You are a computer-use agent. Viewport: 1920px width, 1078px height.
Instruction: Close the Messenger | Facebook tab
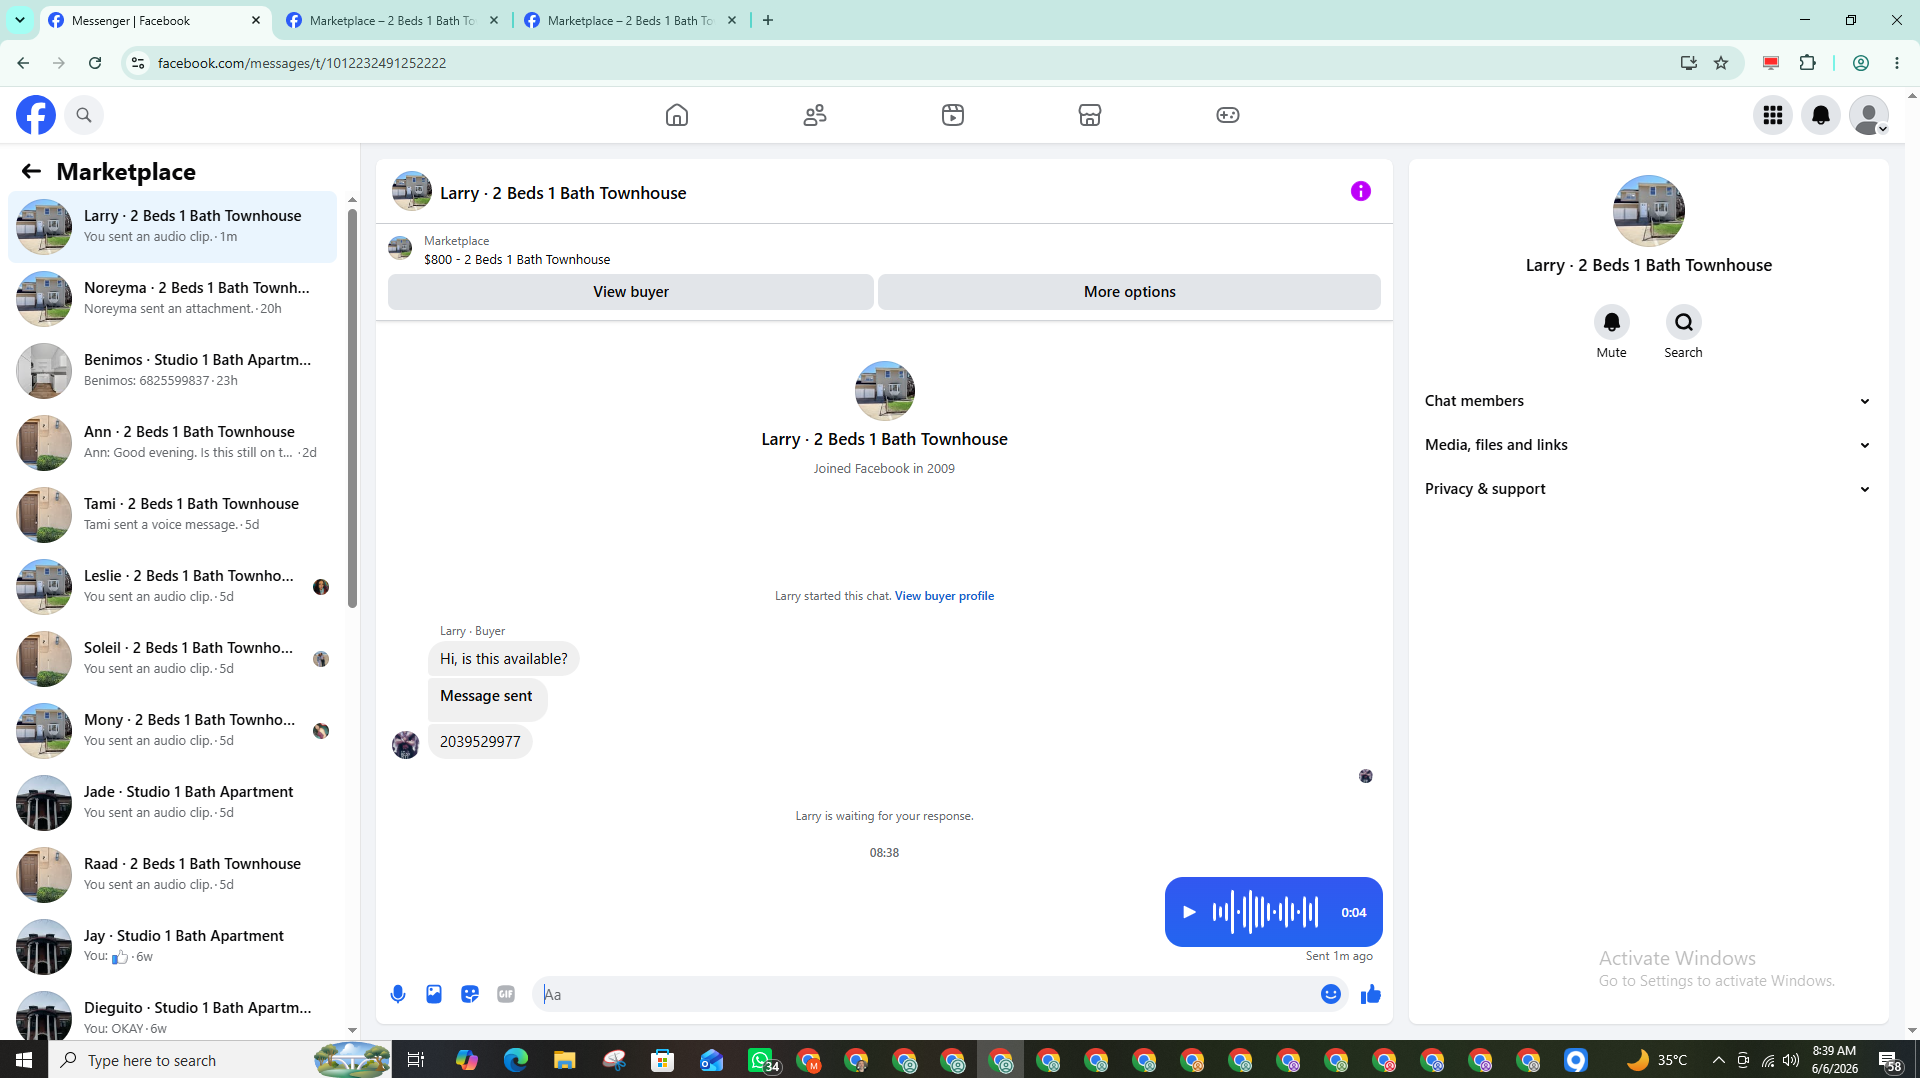point(256,20)
